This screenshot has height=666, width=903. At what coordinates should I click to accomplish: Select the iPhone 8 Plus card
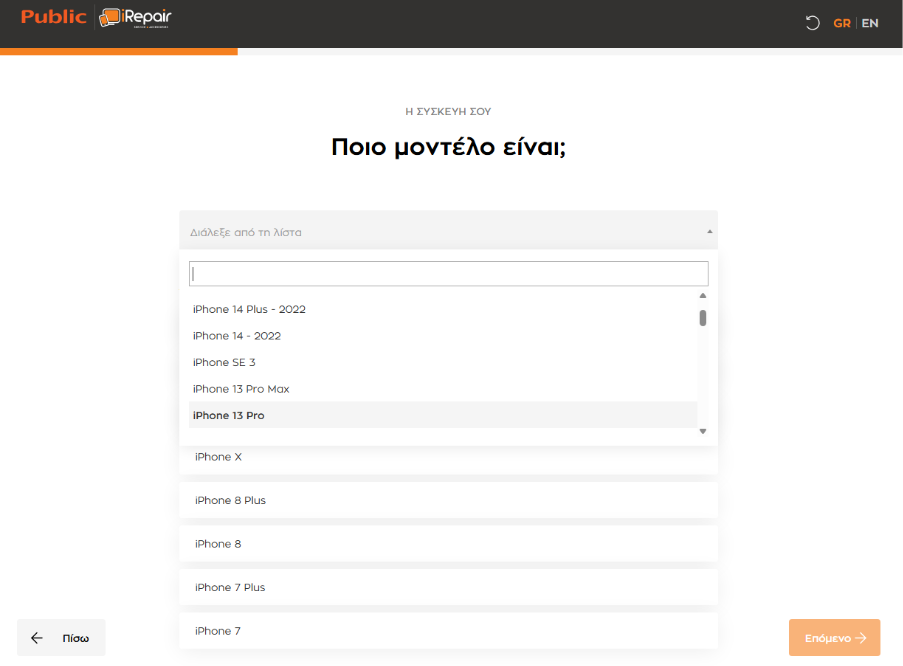point(448,500)
